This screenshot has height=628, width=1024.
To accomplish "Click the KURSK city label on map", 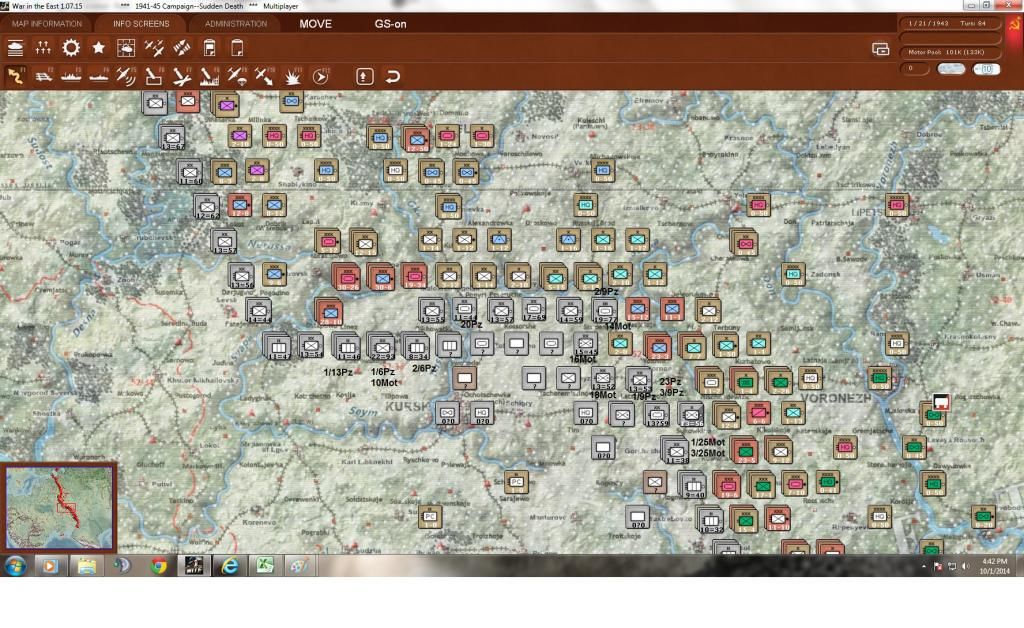I will [x=407, y=407].
